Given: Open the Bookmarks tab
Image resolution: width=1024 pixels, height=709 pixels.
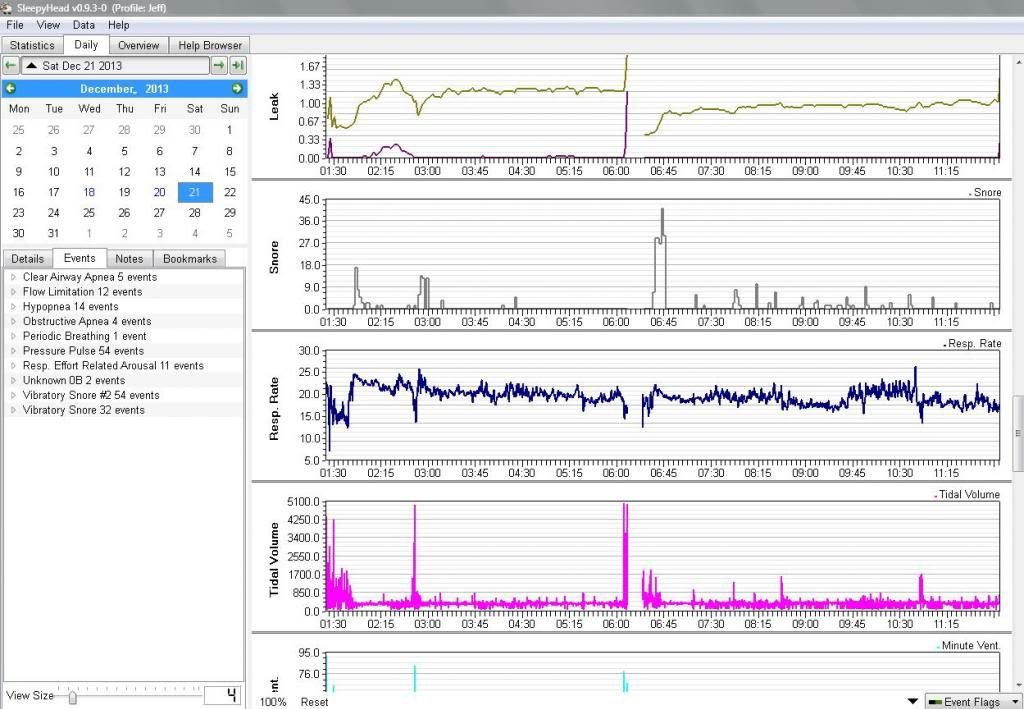Looking at the screenshot, I should (x=190, y=259).
